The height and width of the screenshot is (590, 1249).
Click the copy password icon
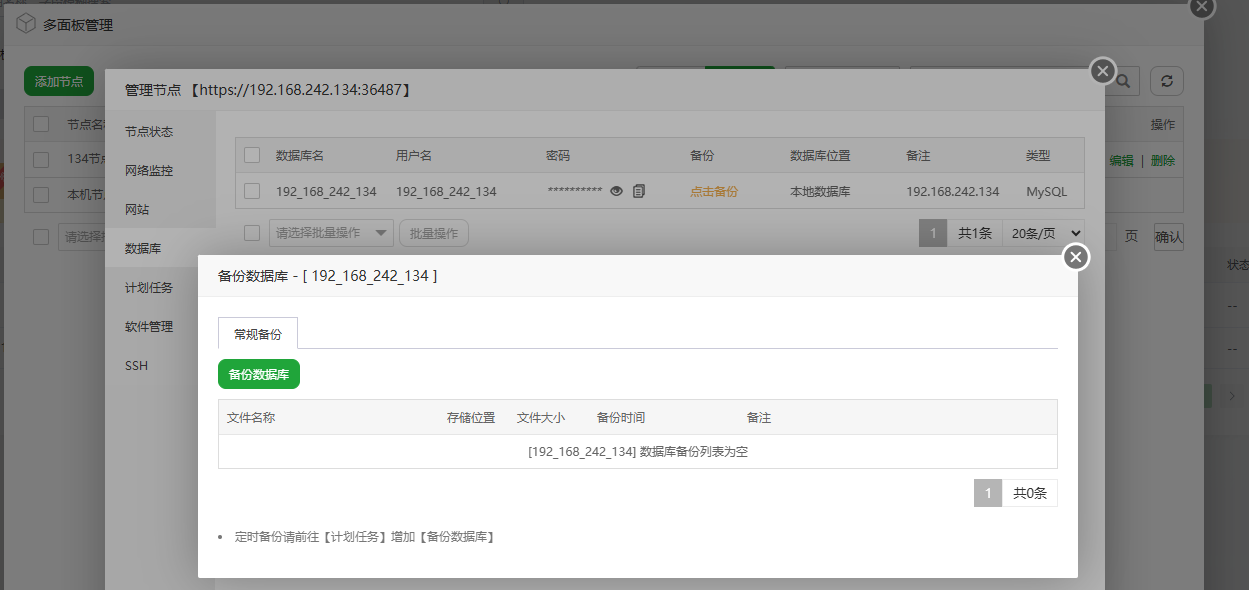point(639,191)
